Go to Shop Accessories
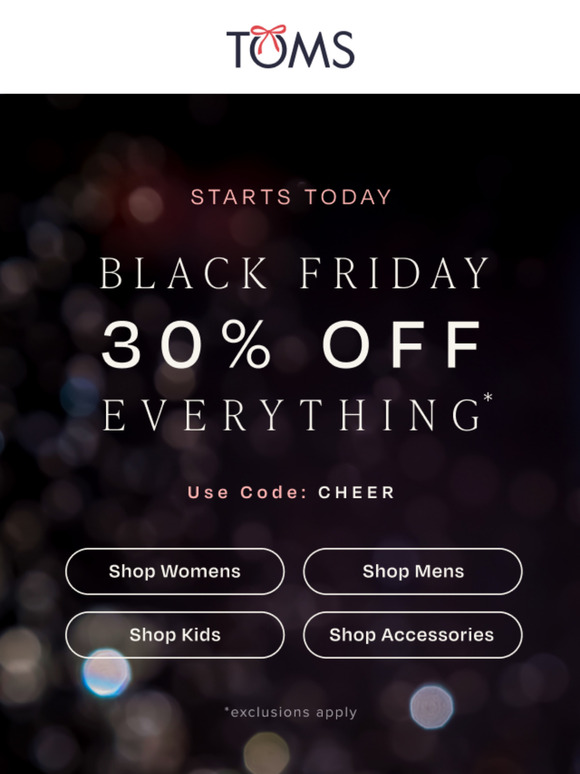 (413, 634)
